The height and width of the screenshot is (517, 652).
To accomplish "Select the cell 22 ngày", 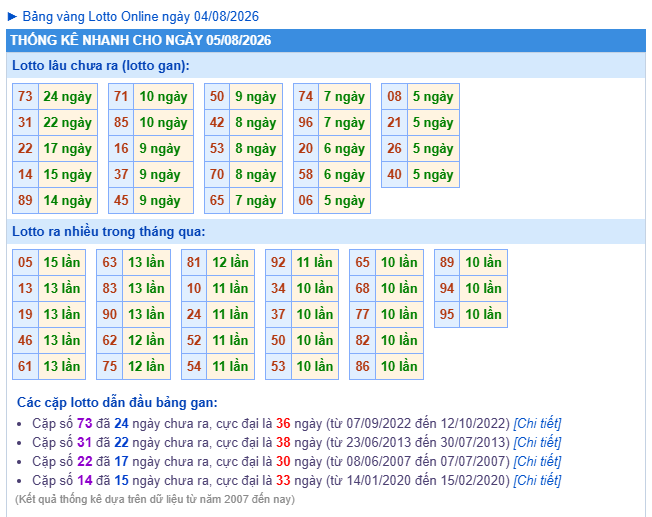I will (x=68, y=122).
